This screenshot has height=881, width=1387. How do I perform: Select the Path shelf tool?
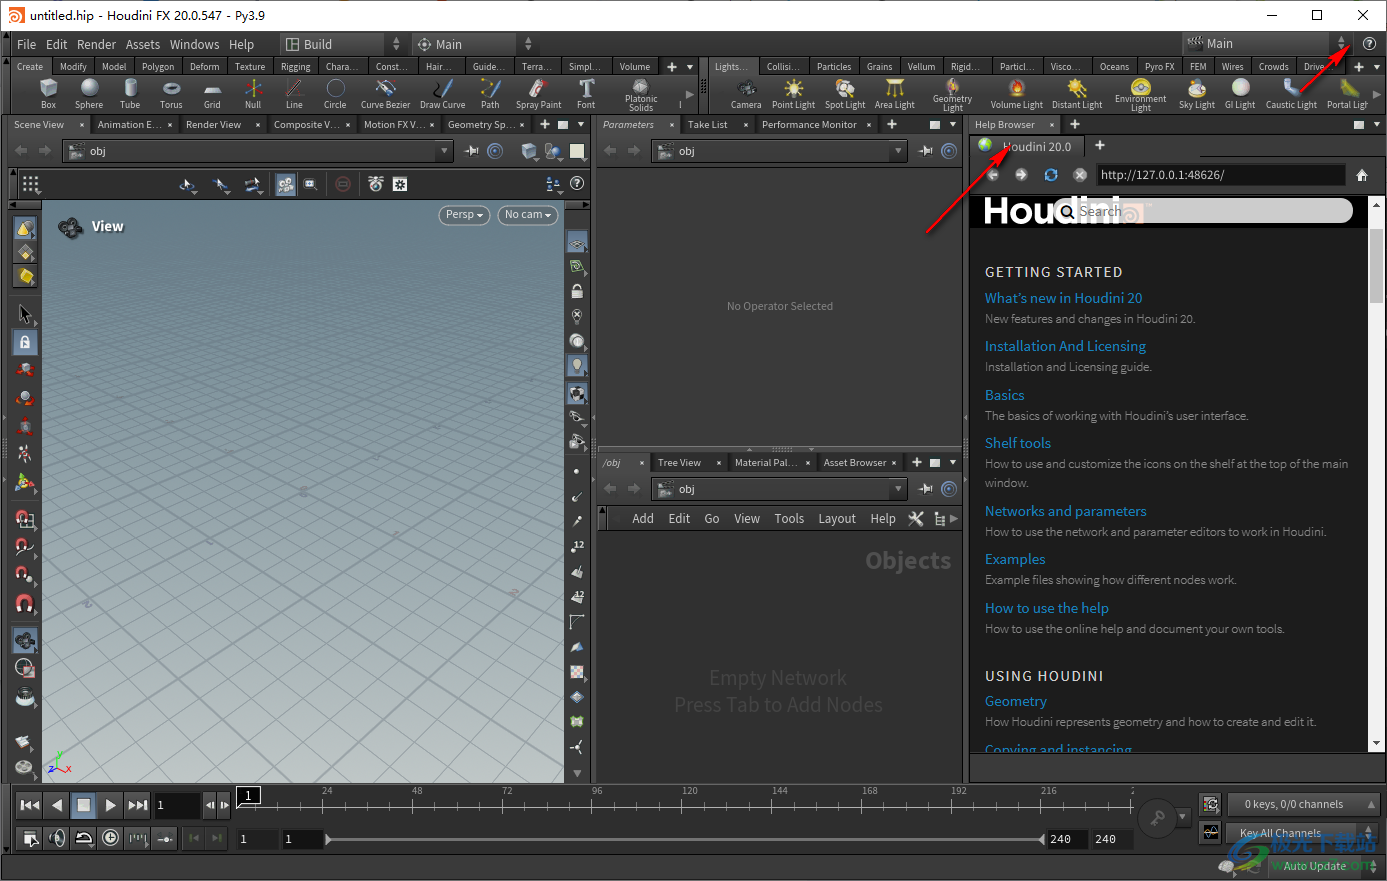(490, 94)
